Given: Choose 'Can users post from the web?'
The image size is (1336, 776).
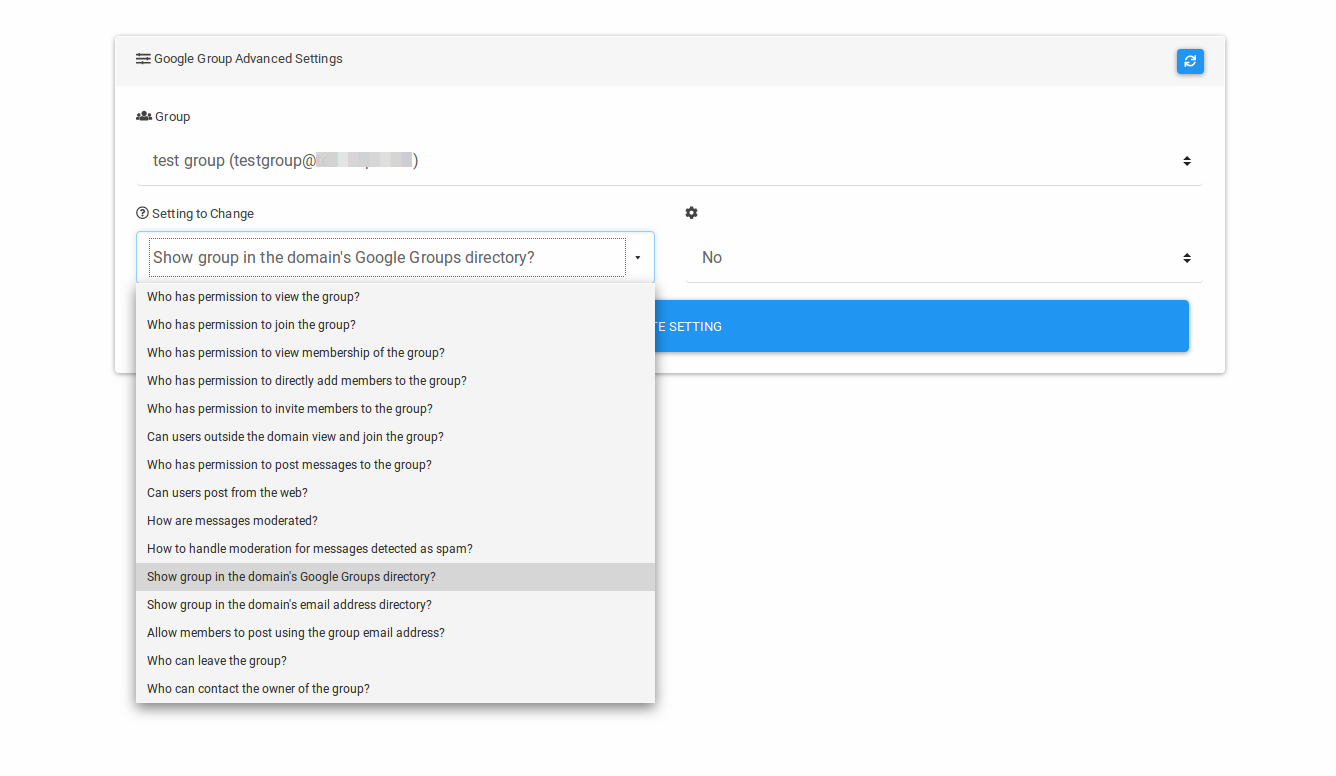Looking at the screenshot, I should coord(395,493).
